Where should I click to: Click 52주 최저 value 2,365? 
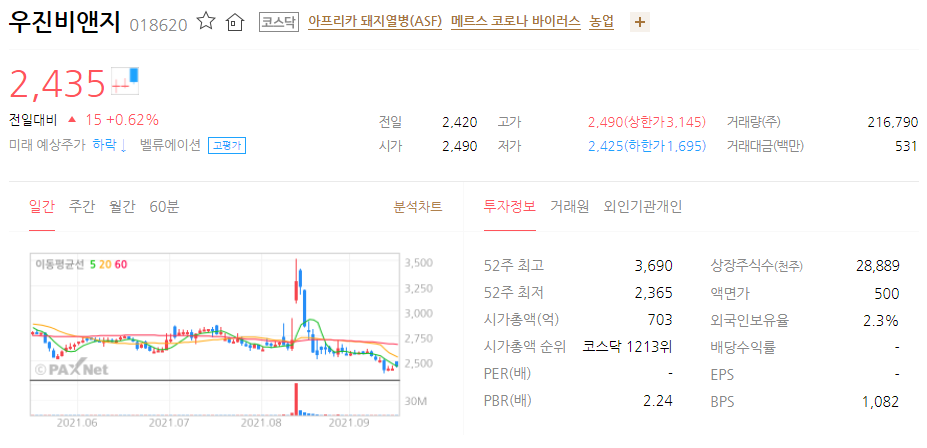(x=653, y=293)
